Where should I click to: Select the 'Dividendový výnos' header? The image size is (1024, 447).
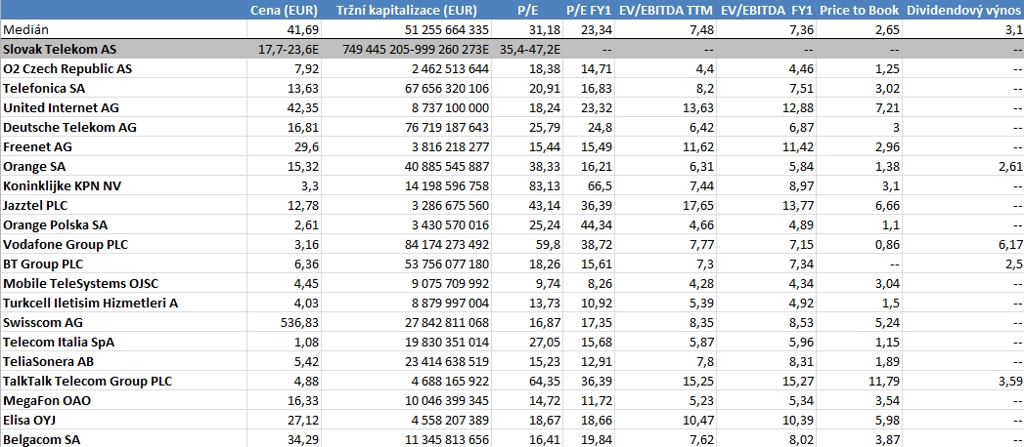964,10
